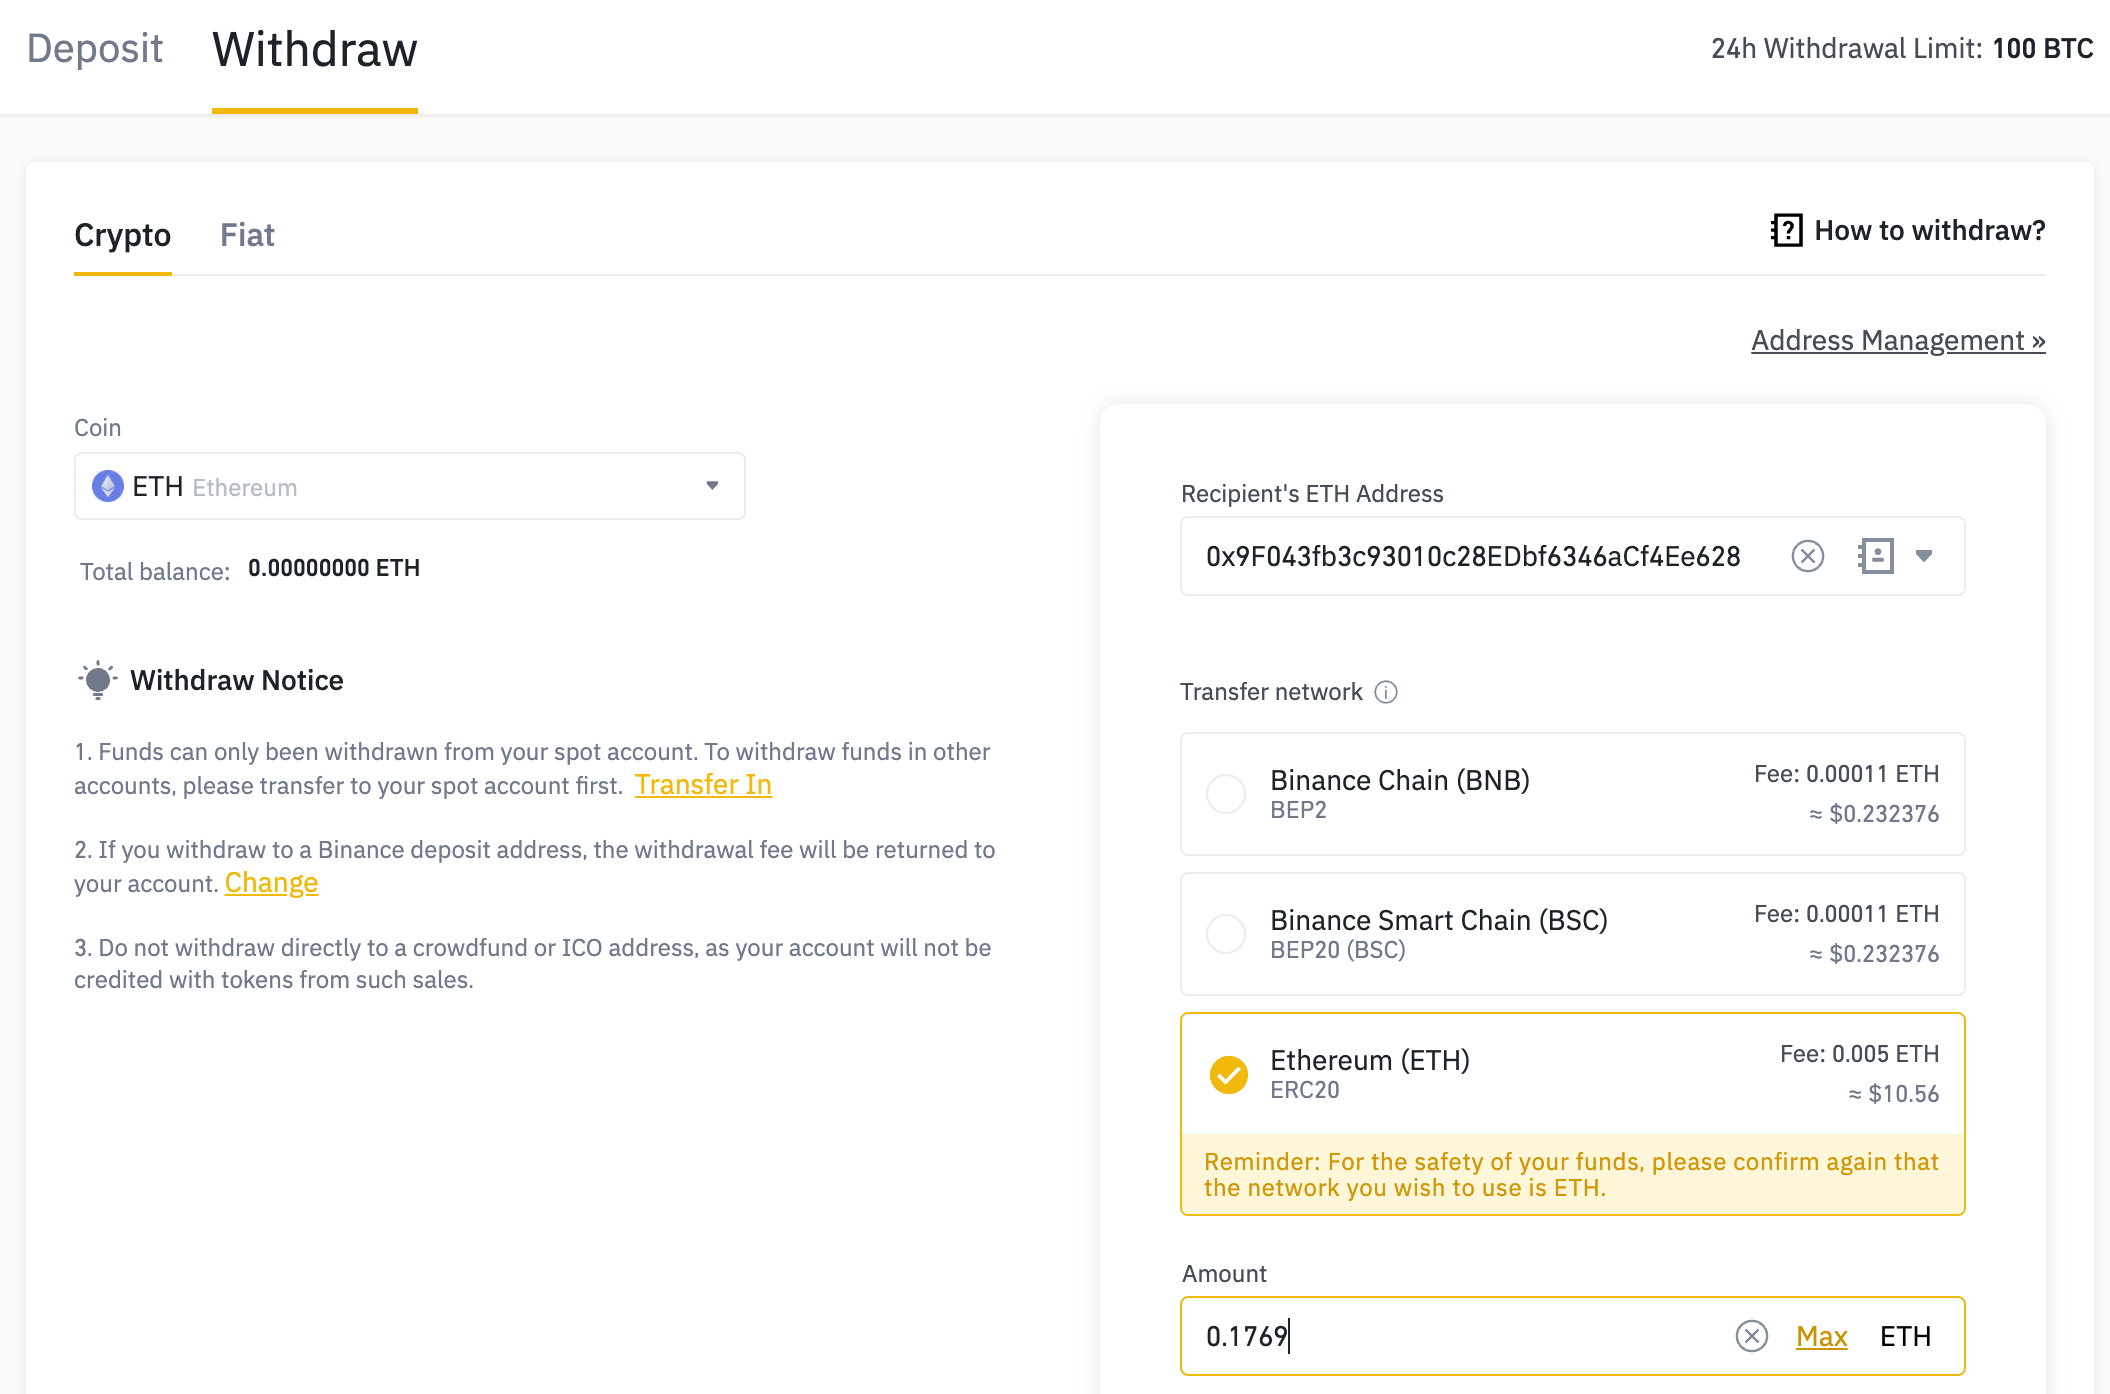Follow the Transfer In link
Image resolution: width=2110 pixels, height=1394 pixels.
click(x=703, y=785)
